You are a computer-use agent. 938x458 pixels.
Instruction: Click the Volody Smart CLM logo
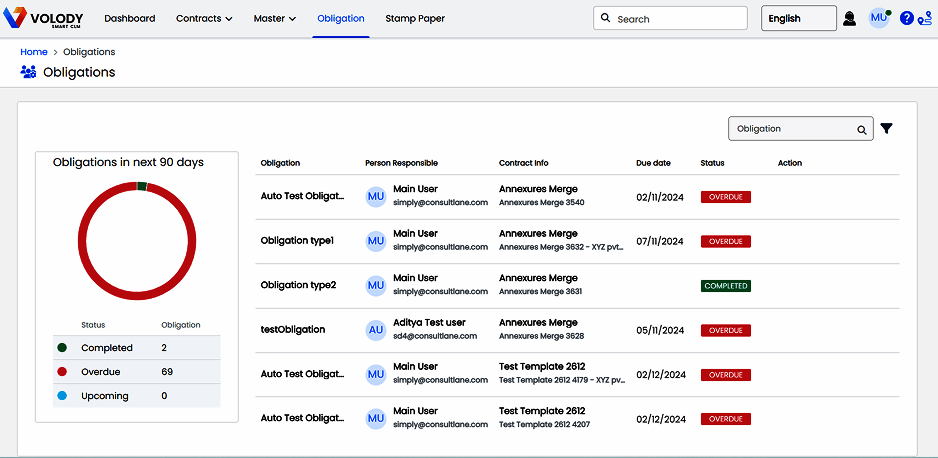point(44,19)
